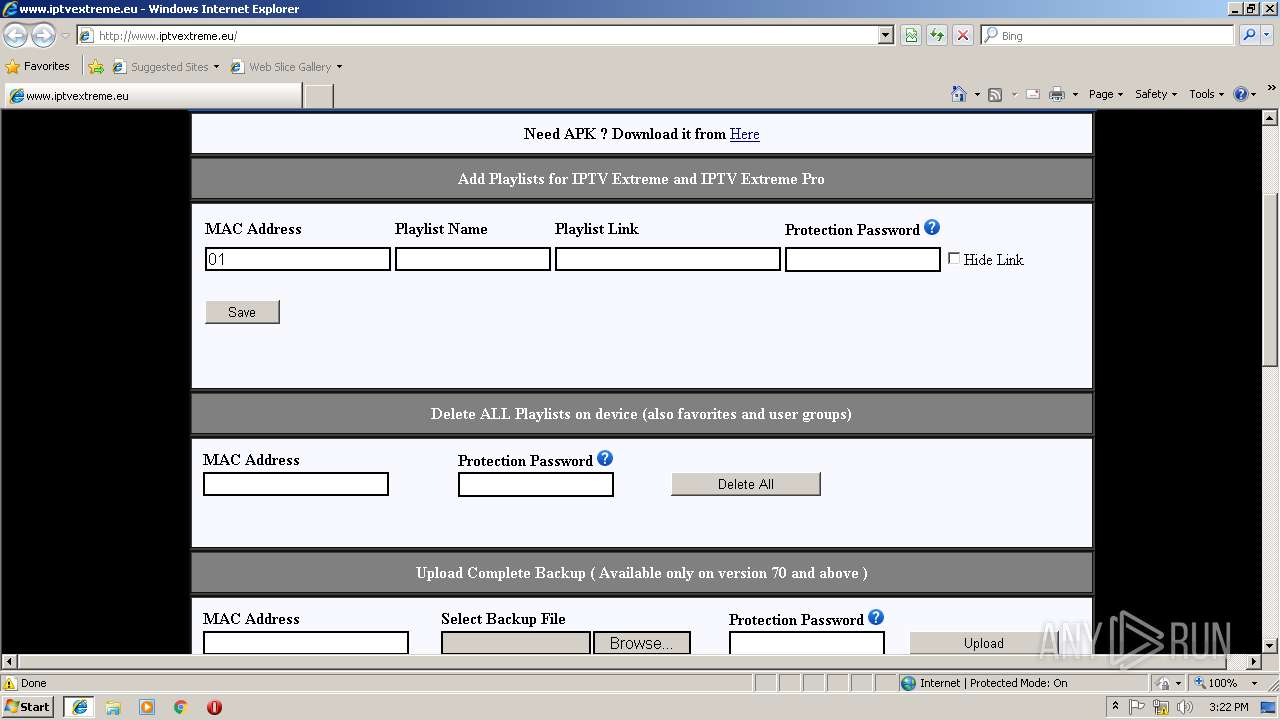Click the Help question mark icon in command bar
Image resolution: width=1280 pixels, height=720 pixels.
pos(1241,94)
